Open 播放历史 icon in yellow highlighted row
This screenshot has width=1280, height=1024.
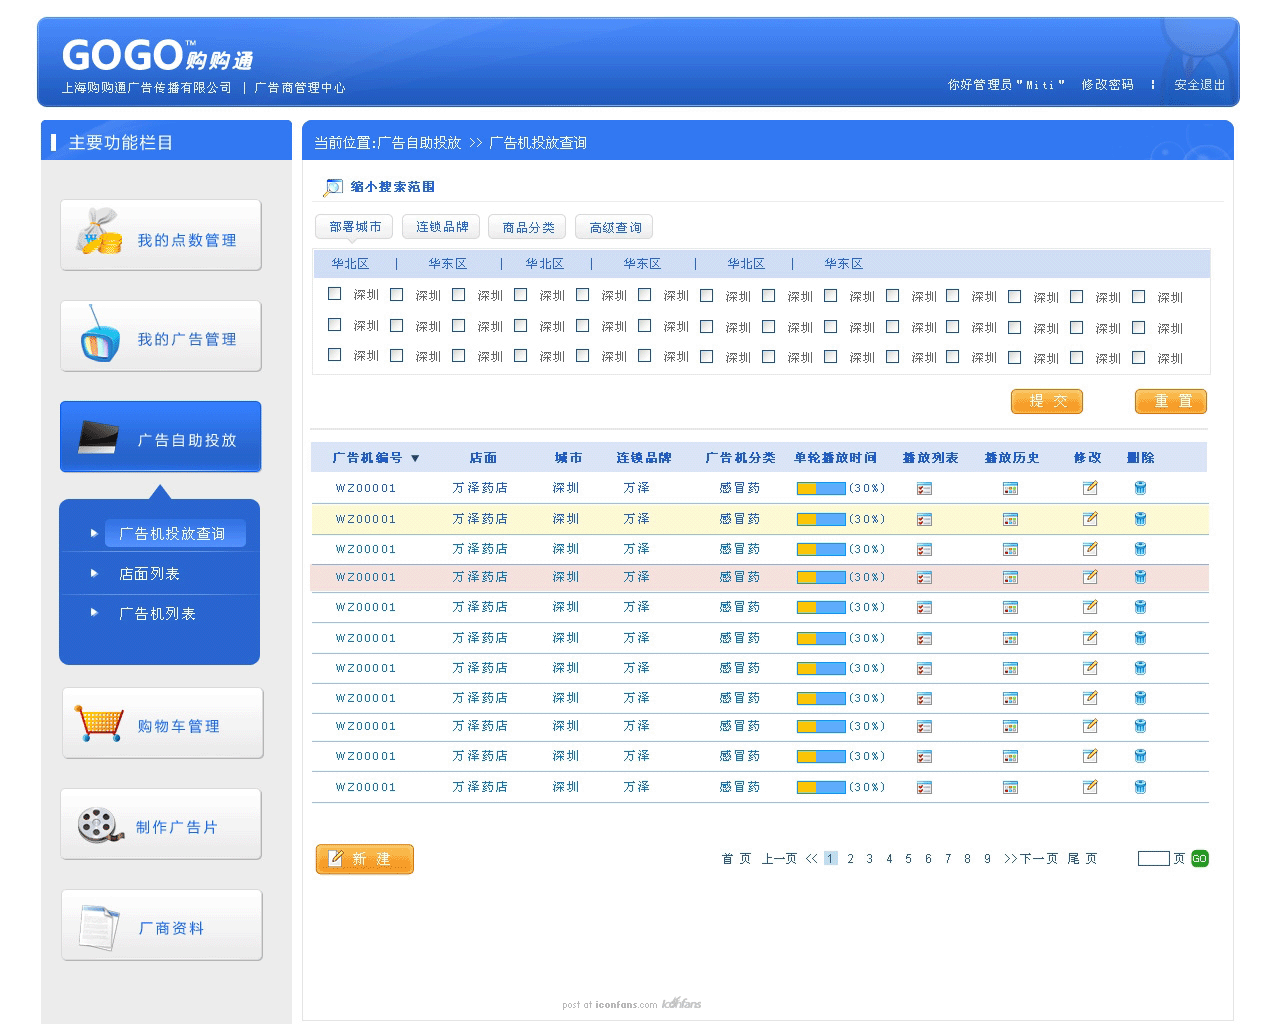pos(1010,519)
